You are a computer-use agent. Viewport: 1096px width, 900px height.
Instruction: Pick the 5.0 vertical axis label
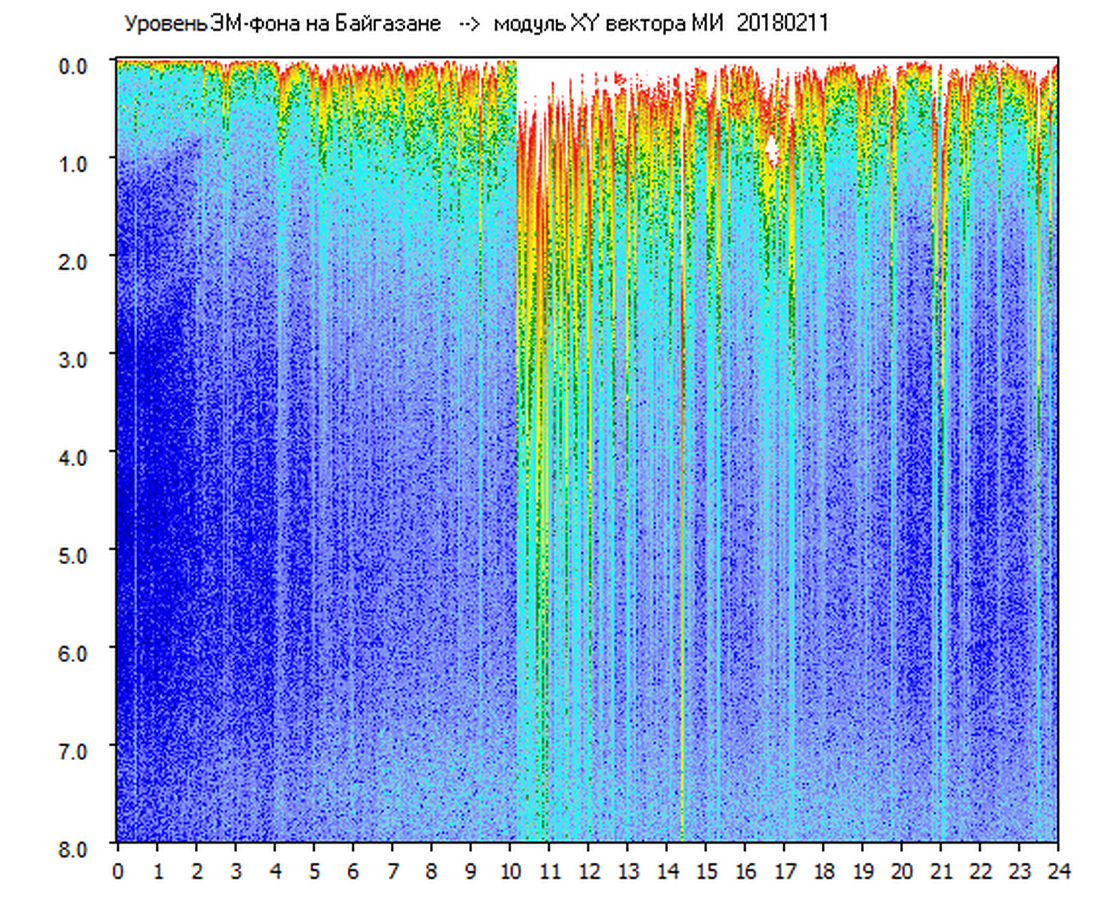(x=77, y=553)
